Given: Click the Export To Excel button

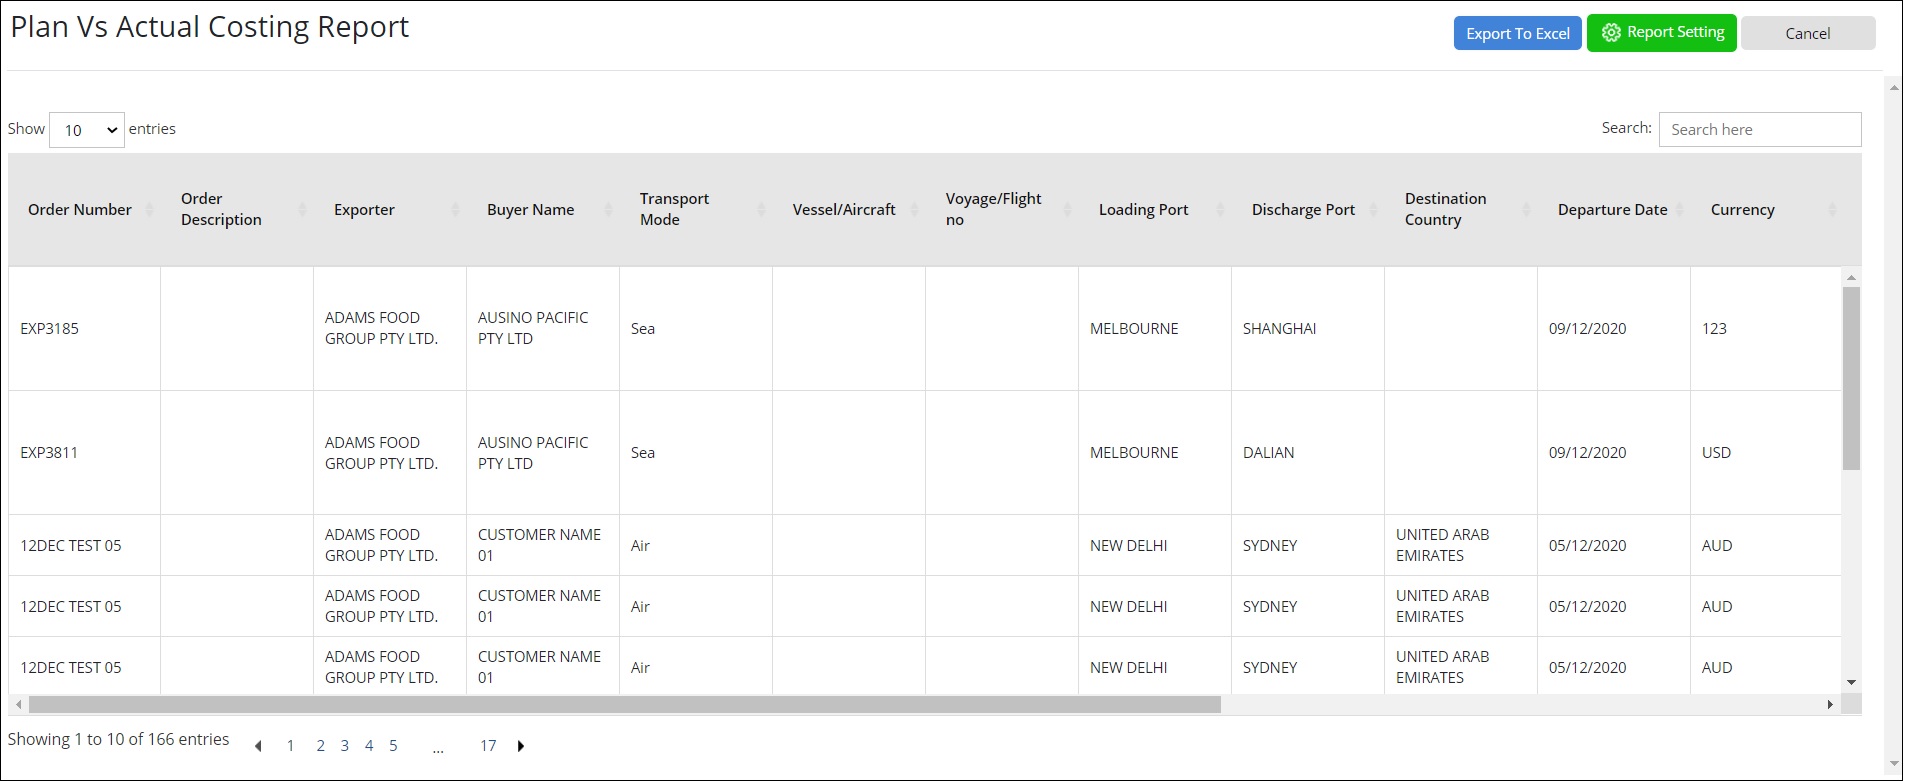Looking at the screenshot, I should coord(1517,33).
